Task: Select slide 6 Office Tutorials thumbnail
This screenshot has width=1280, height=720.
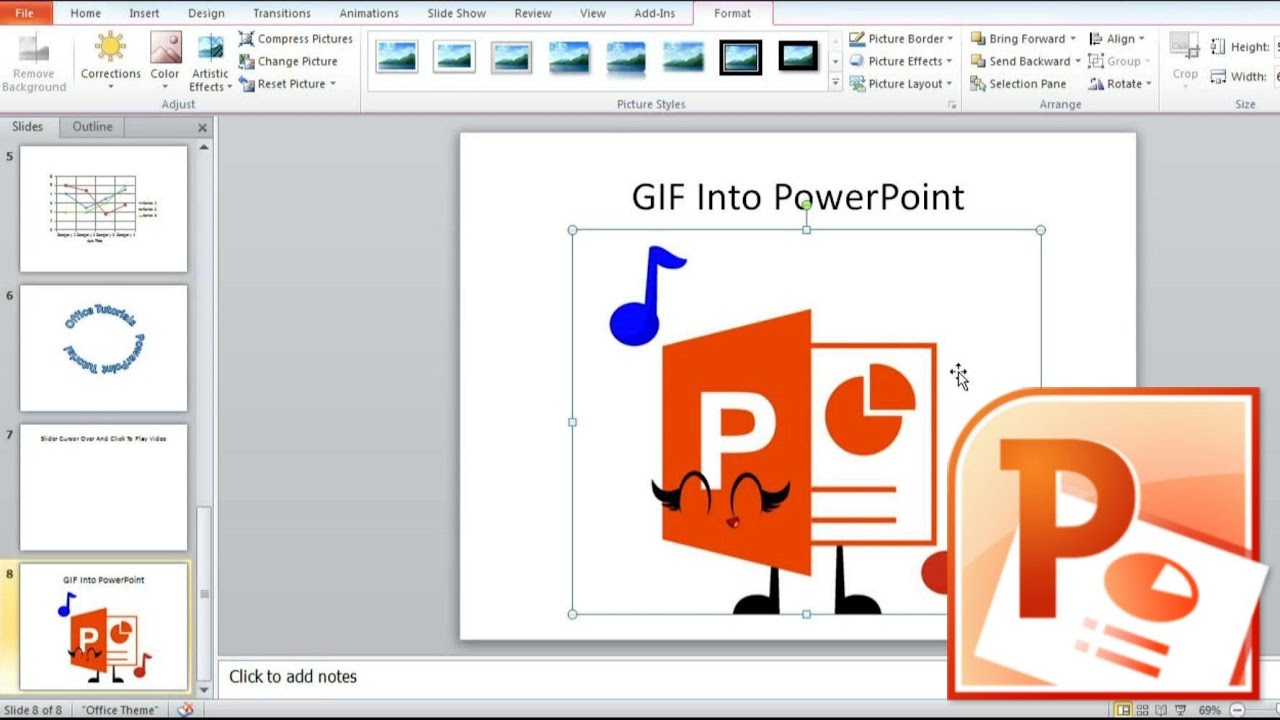Action: coord(104,347)
